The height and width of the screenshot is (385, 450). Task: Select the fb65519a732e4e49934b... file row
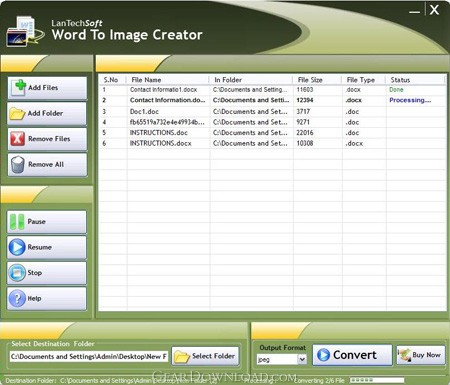point(272,122)
